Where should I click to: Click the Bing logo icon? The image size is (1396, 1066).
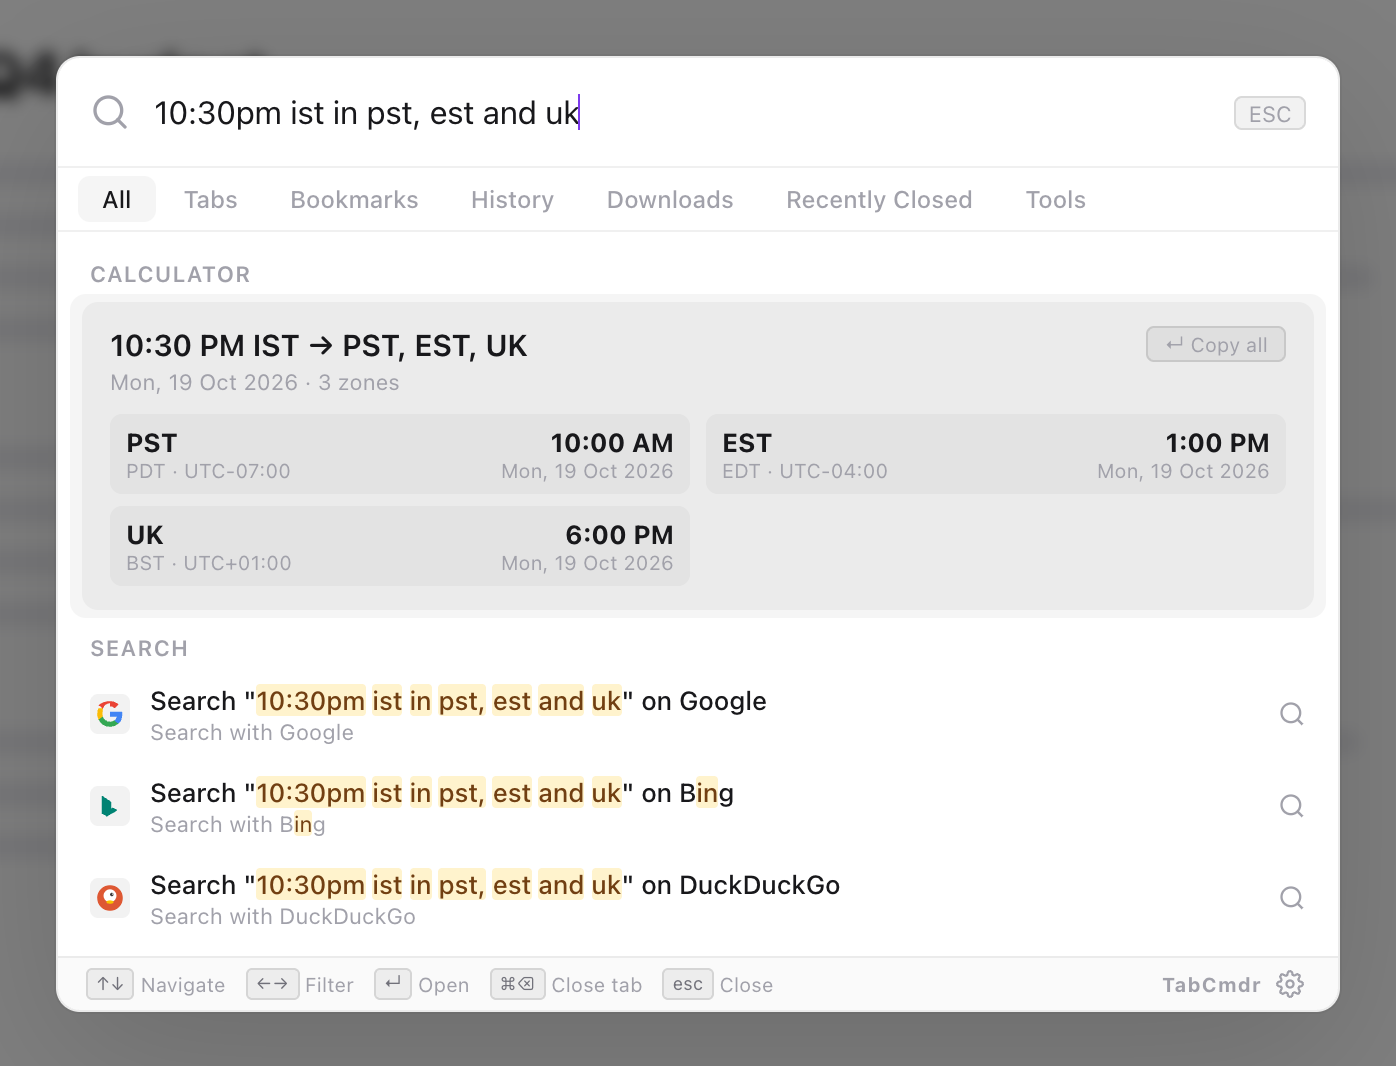pos(110,806)
